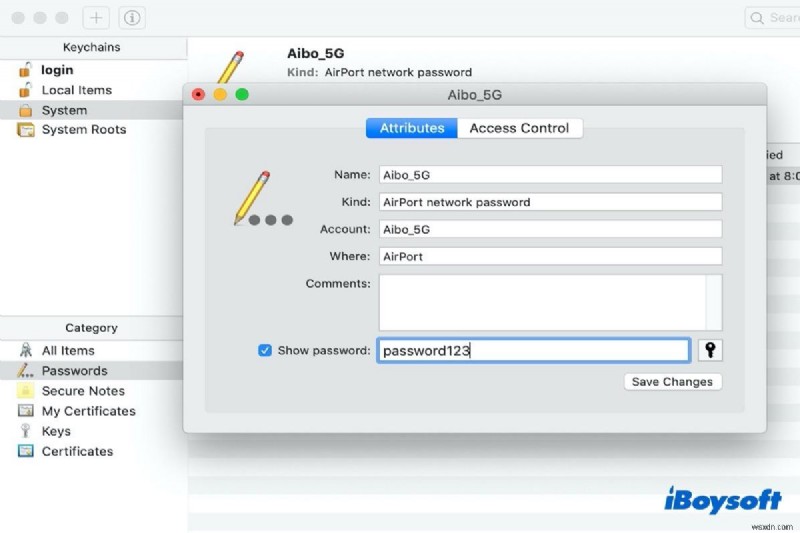
Task: Click the Kind AirPort network password label
Action: [x=380, y=72]
